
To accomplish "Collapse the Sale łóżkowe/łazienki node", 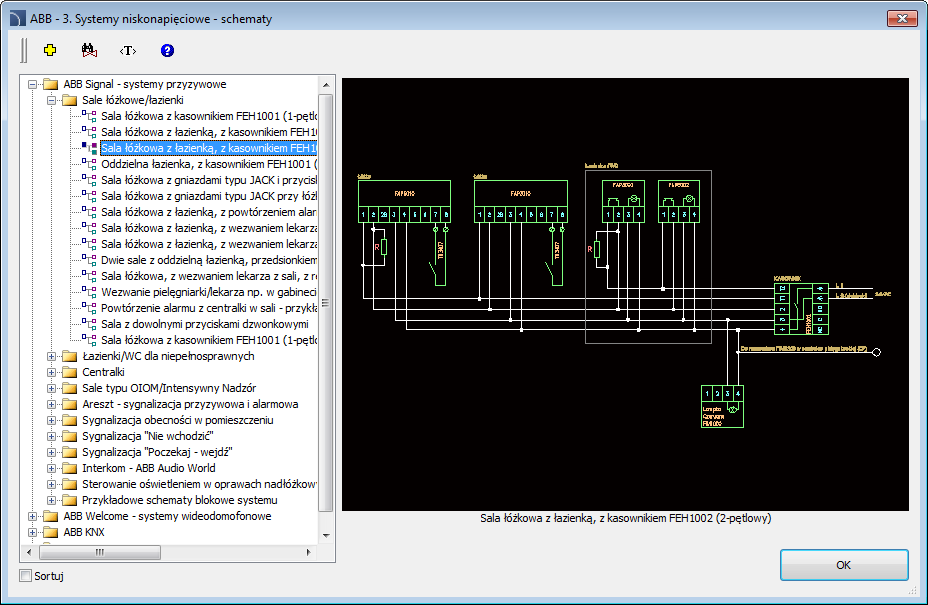I will pyautogui.click(x=52, y=100).
